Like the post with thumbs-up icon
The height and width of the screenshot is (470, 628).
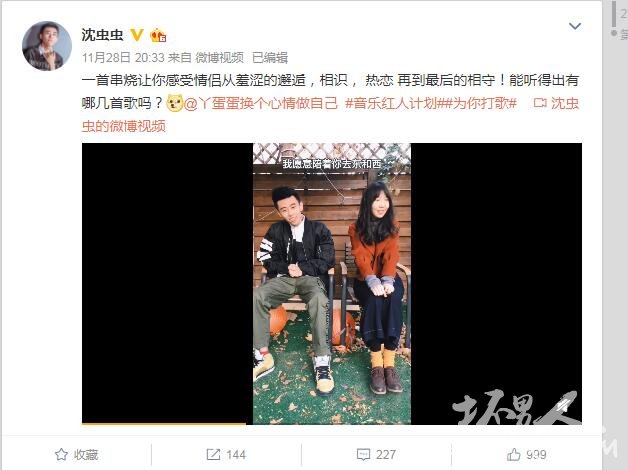tap(513, 454)
